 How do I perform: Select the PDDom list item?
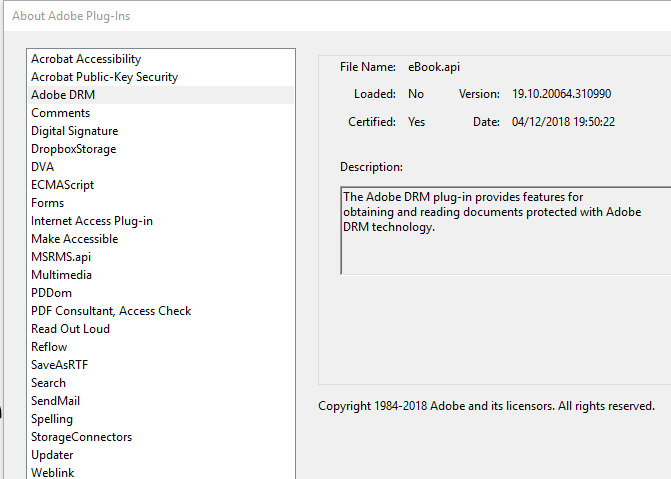51,293
